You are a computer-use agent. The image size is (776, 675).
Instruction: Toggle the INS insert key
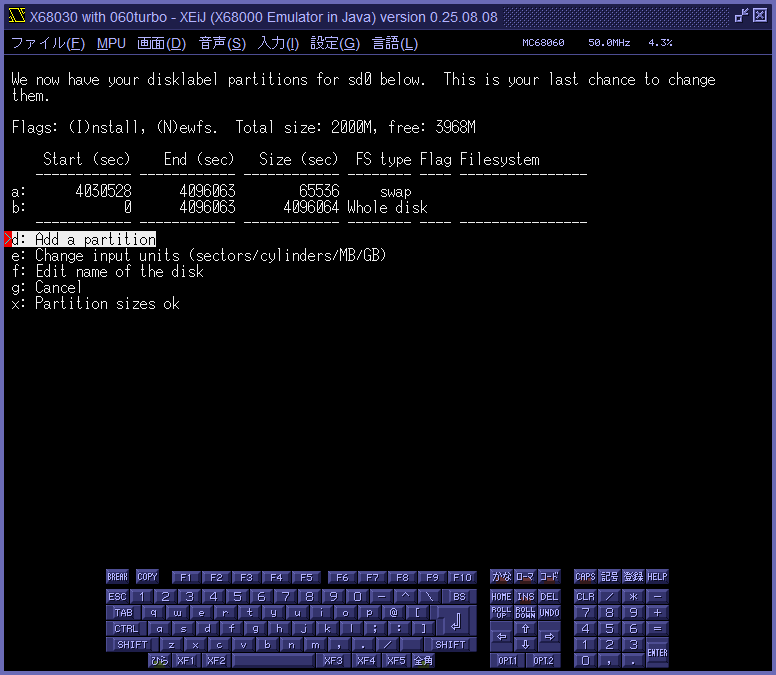point(525,596)
